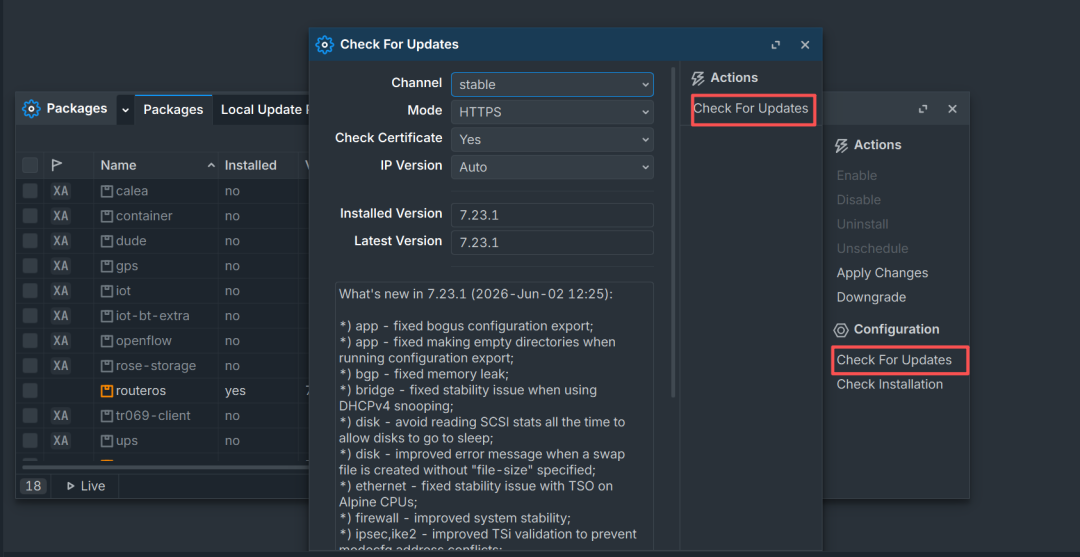The image size is (1080, 557).
Task: Click the orange routeros package icon
Action: tap(107, 391)
